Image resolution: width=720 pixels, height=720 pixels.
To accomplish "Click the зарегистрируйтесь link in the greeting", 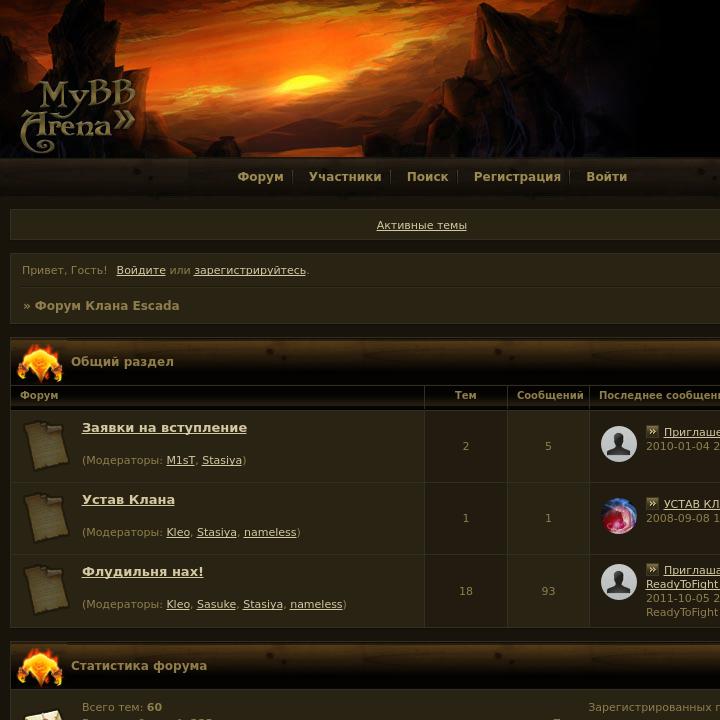I will 250,270.
